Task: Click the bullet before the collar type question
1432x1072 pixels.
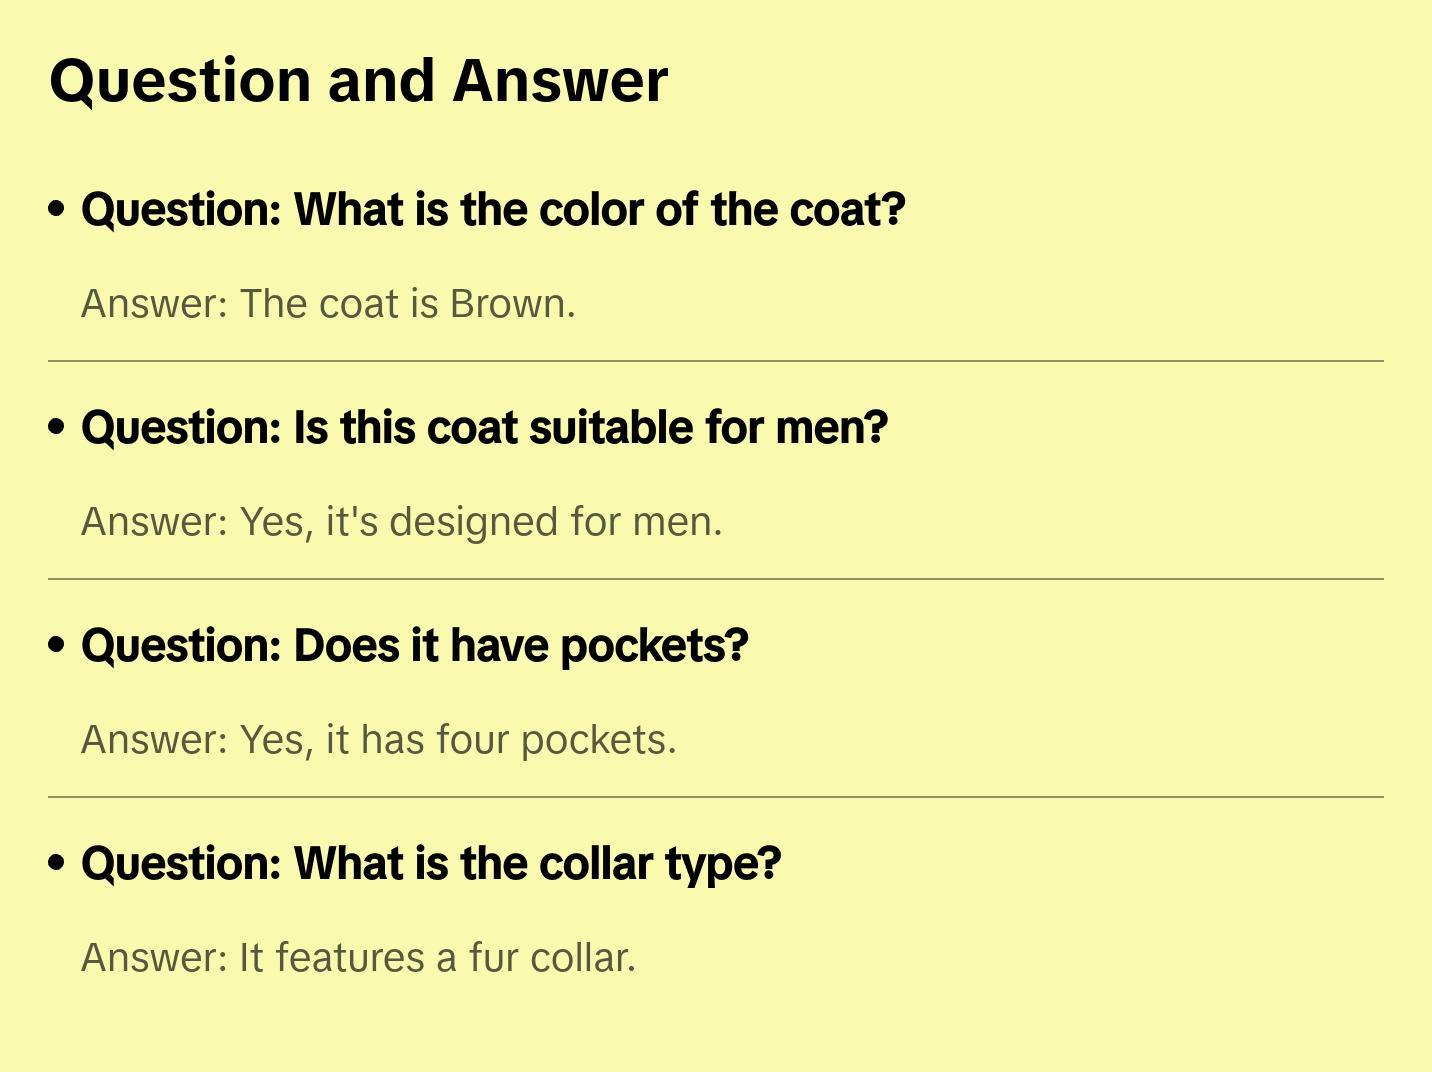Action: click(57, 864)
